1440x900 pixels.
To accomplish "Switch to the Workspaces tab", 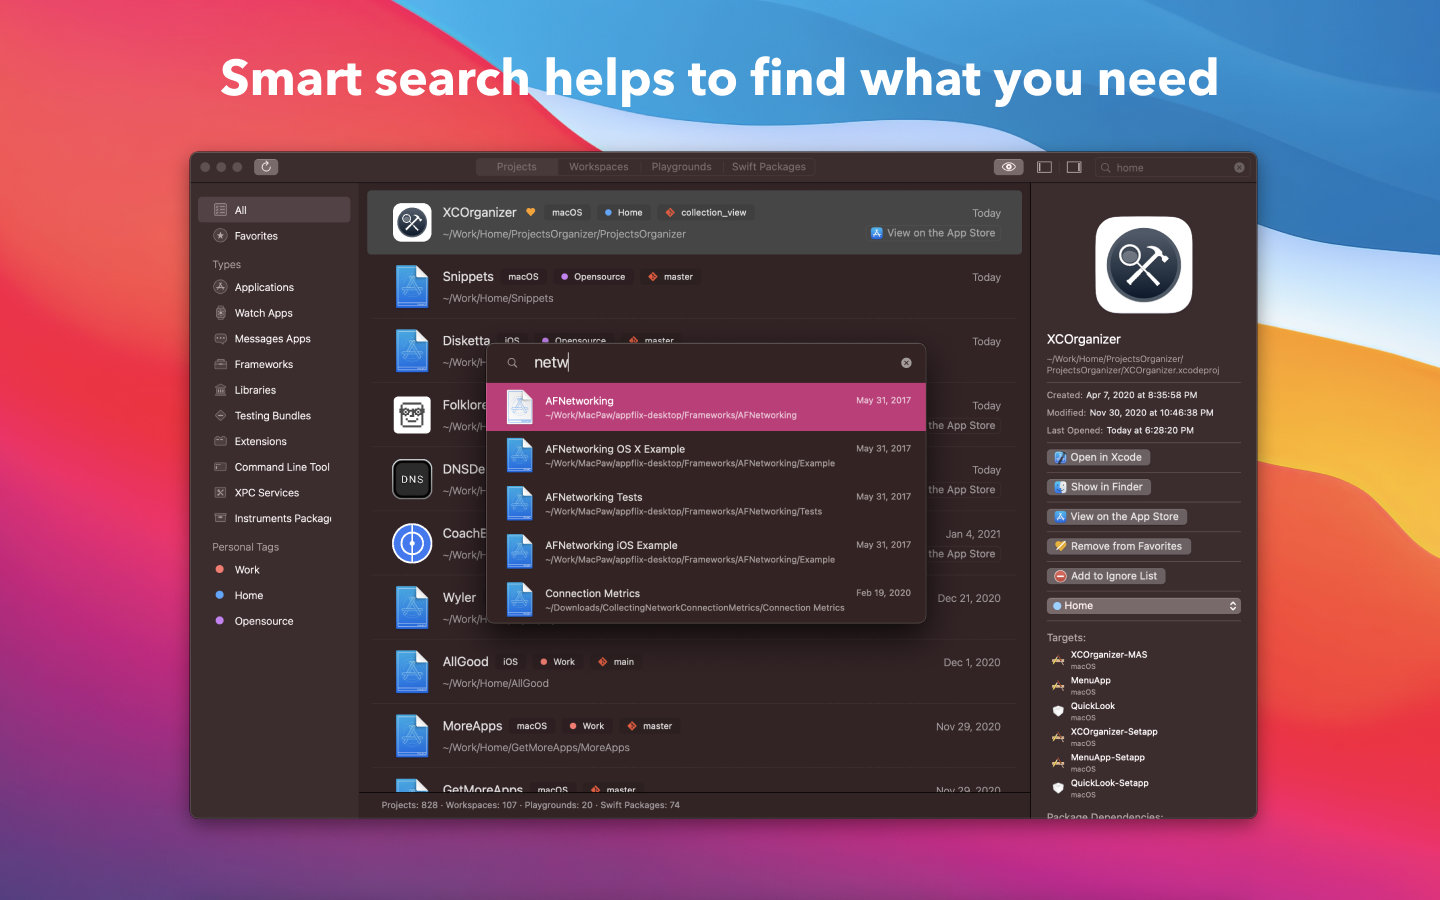I will pyautogui.click(x=599, y=167).
